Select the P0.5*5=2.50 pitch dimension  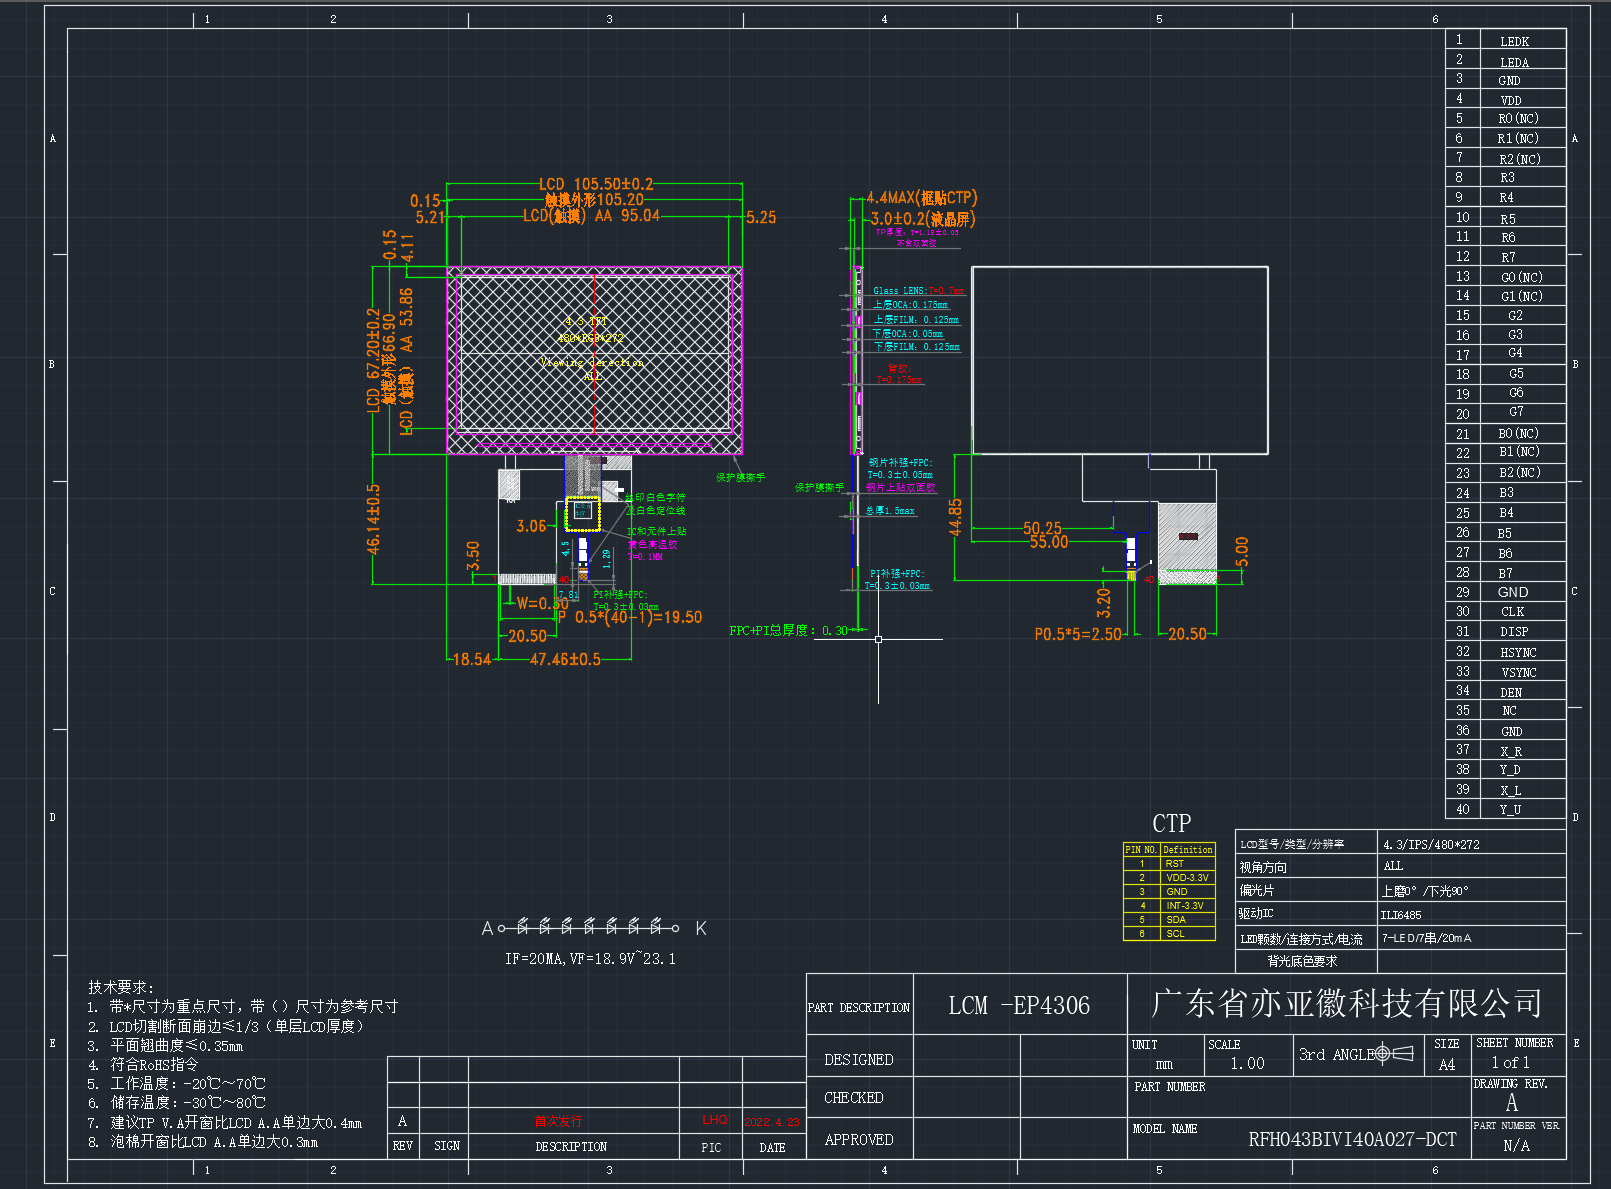click(x=1078, y=634)
